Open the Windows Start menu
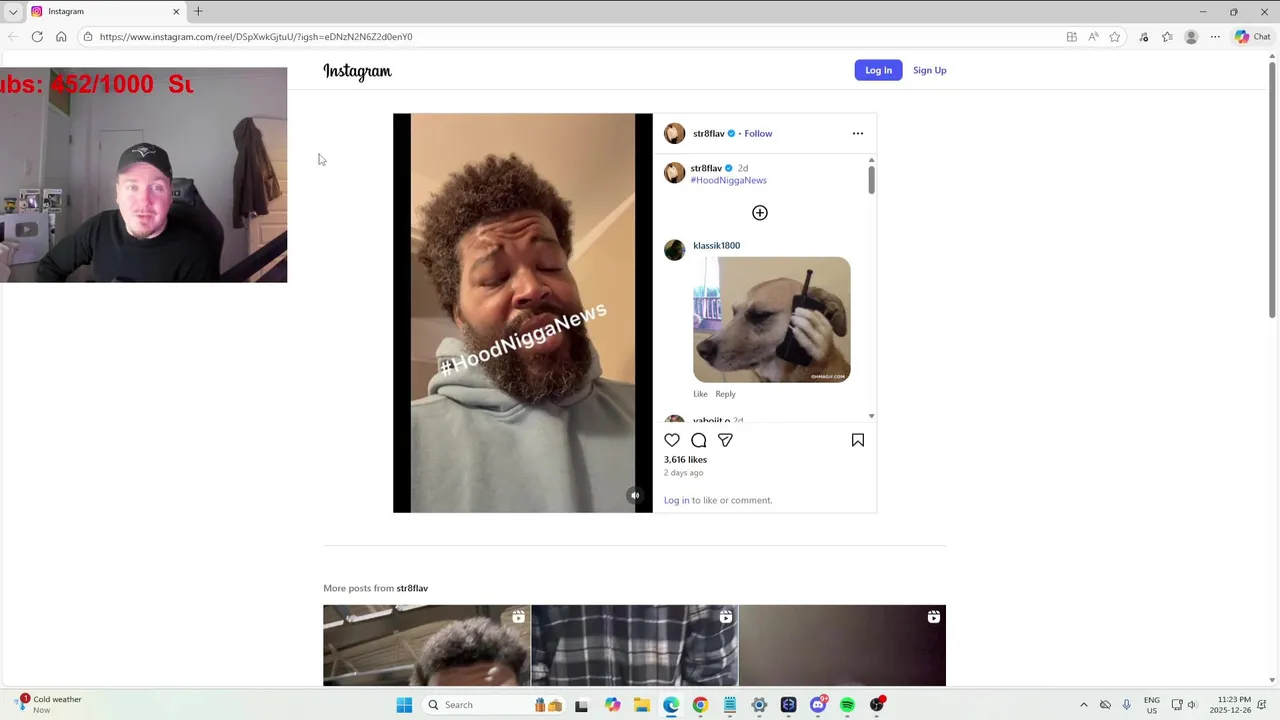This screenshot has height=720, width=1280. pyautogui.click(x=404, y=705)
